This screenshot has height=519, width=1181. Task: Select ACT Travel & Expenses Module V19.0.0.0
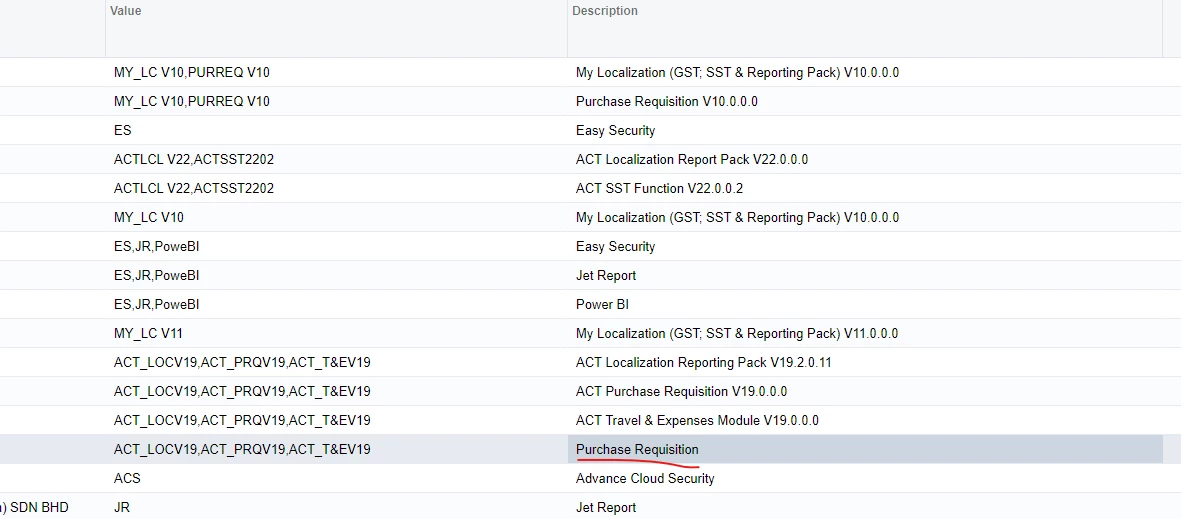865,420
